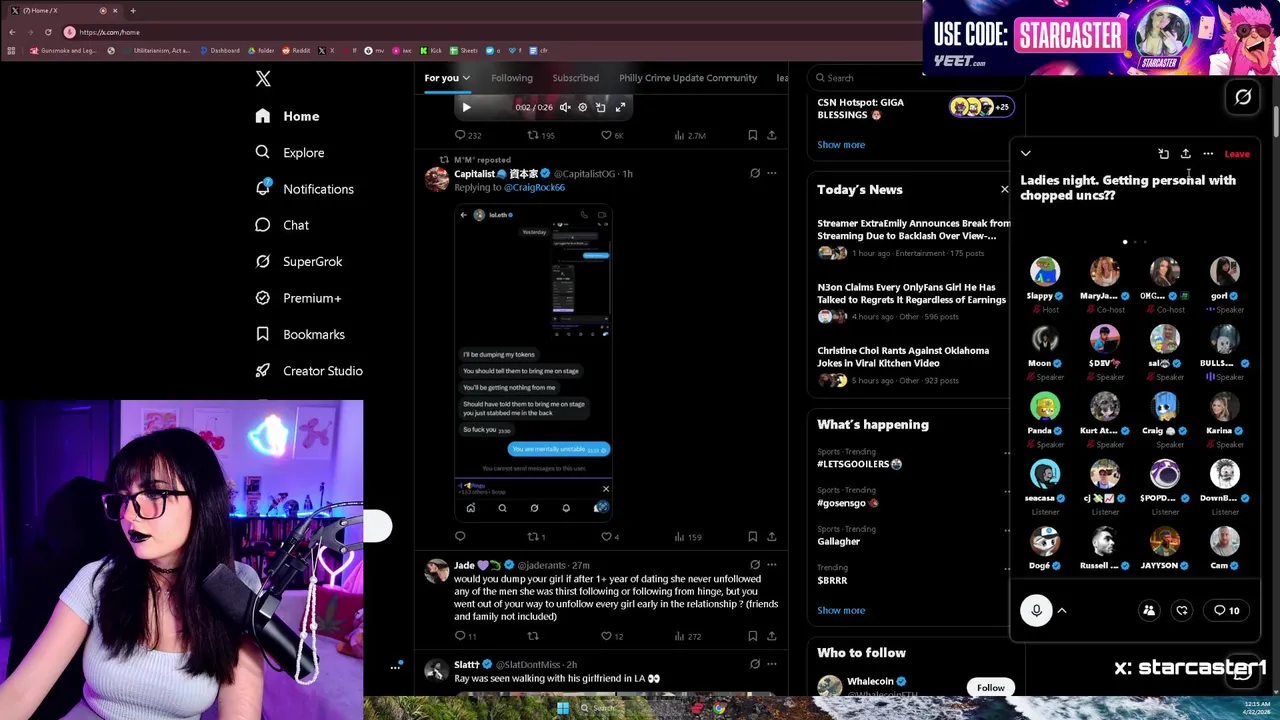
Task: Open Bookmarks in the sidebar
Action: click(299, 334)
